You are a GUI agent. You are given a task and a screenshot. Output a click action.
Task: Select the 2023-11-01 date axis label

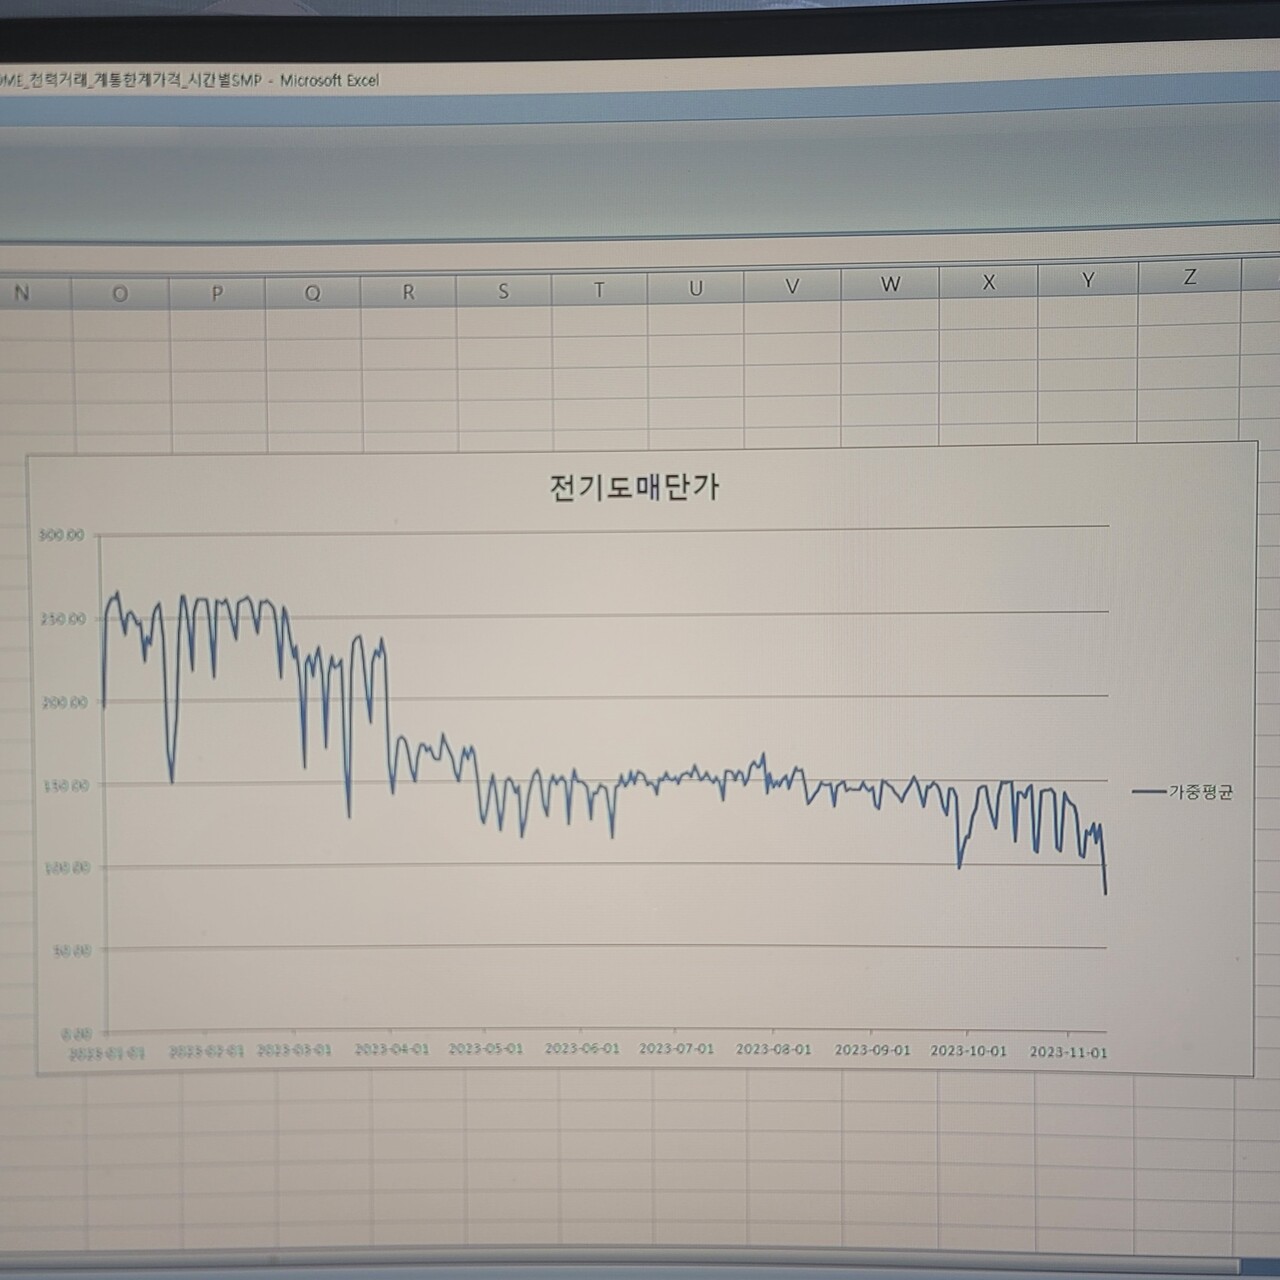[x=1068, y=1052]
